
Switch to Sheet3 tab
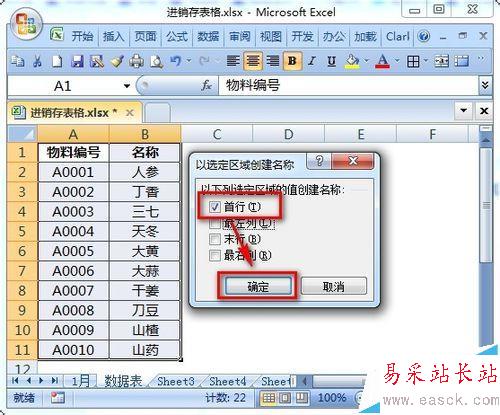(x=176, y=381)
